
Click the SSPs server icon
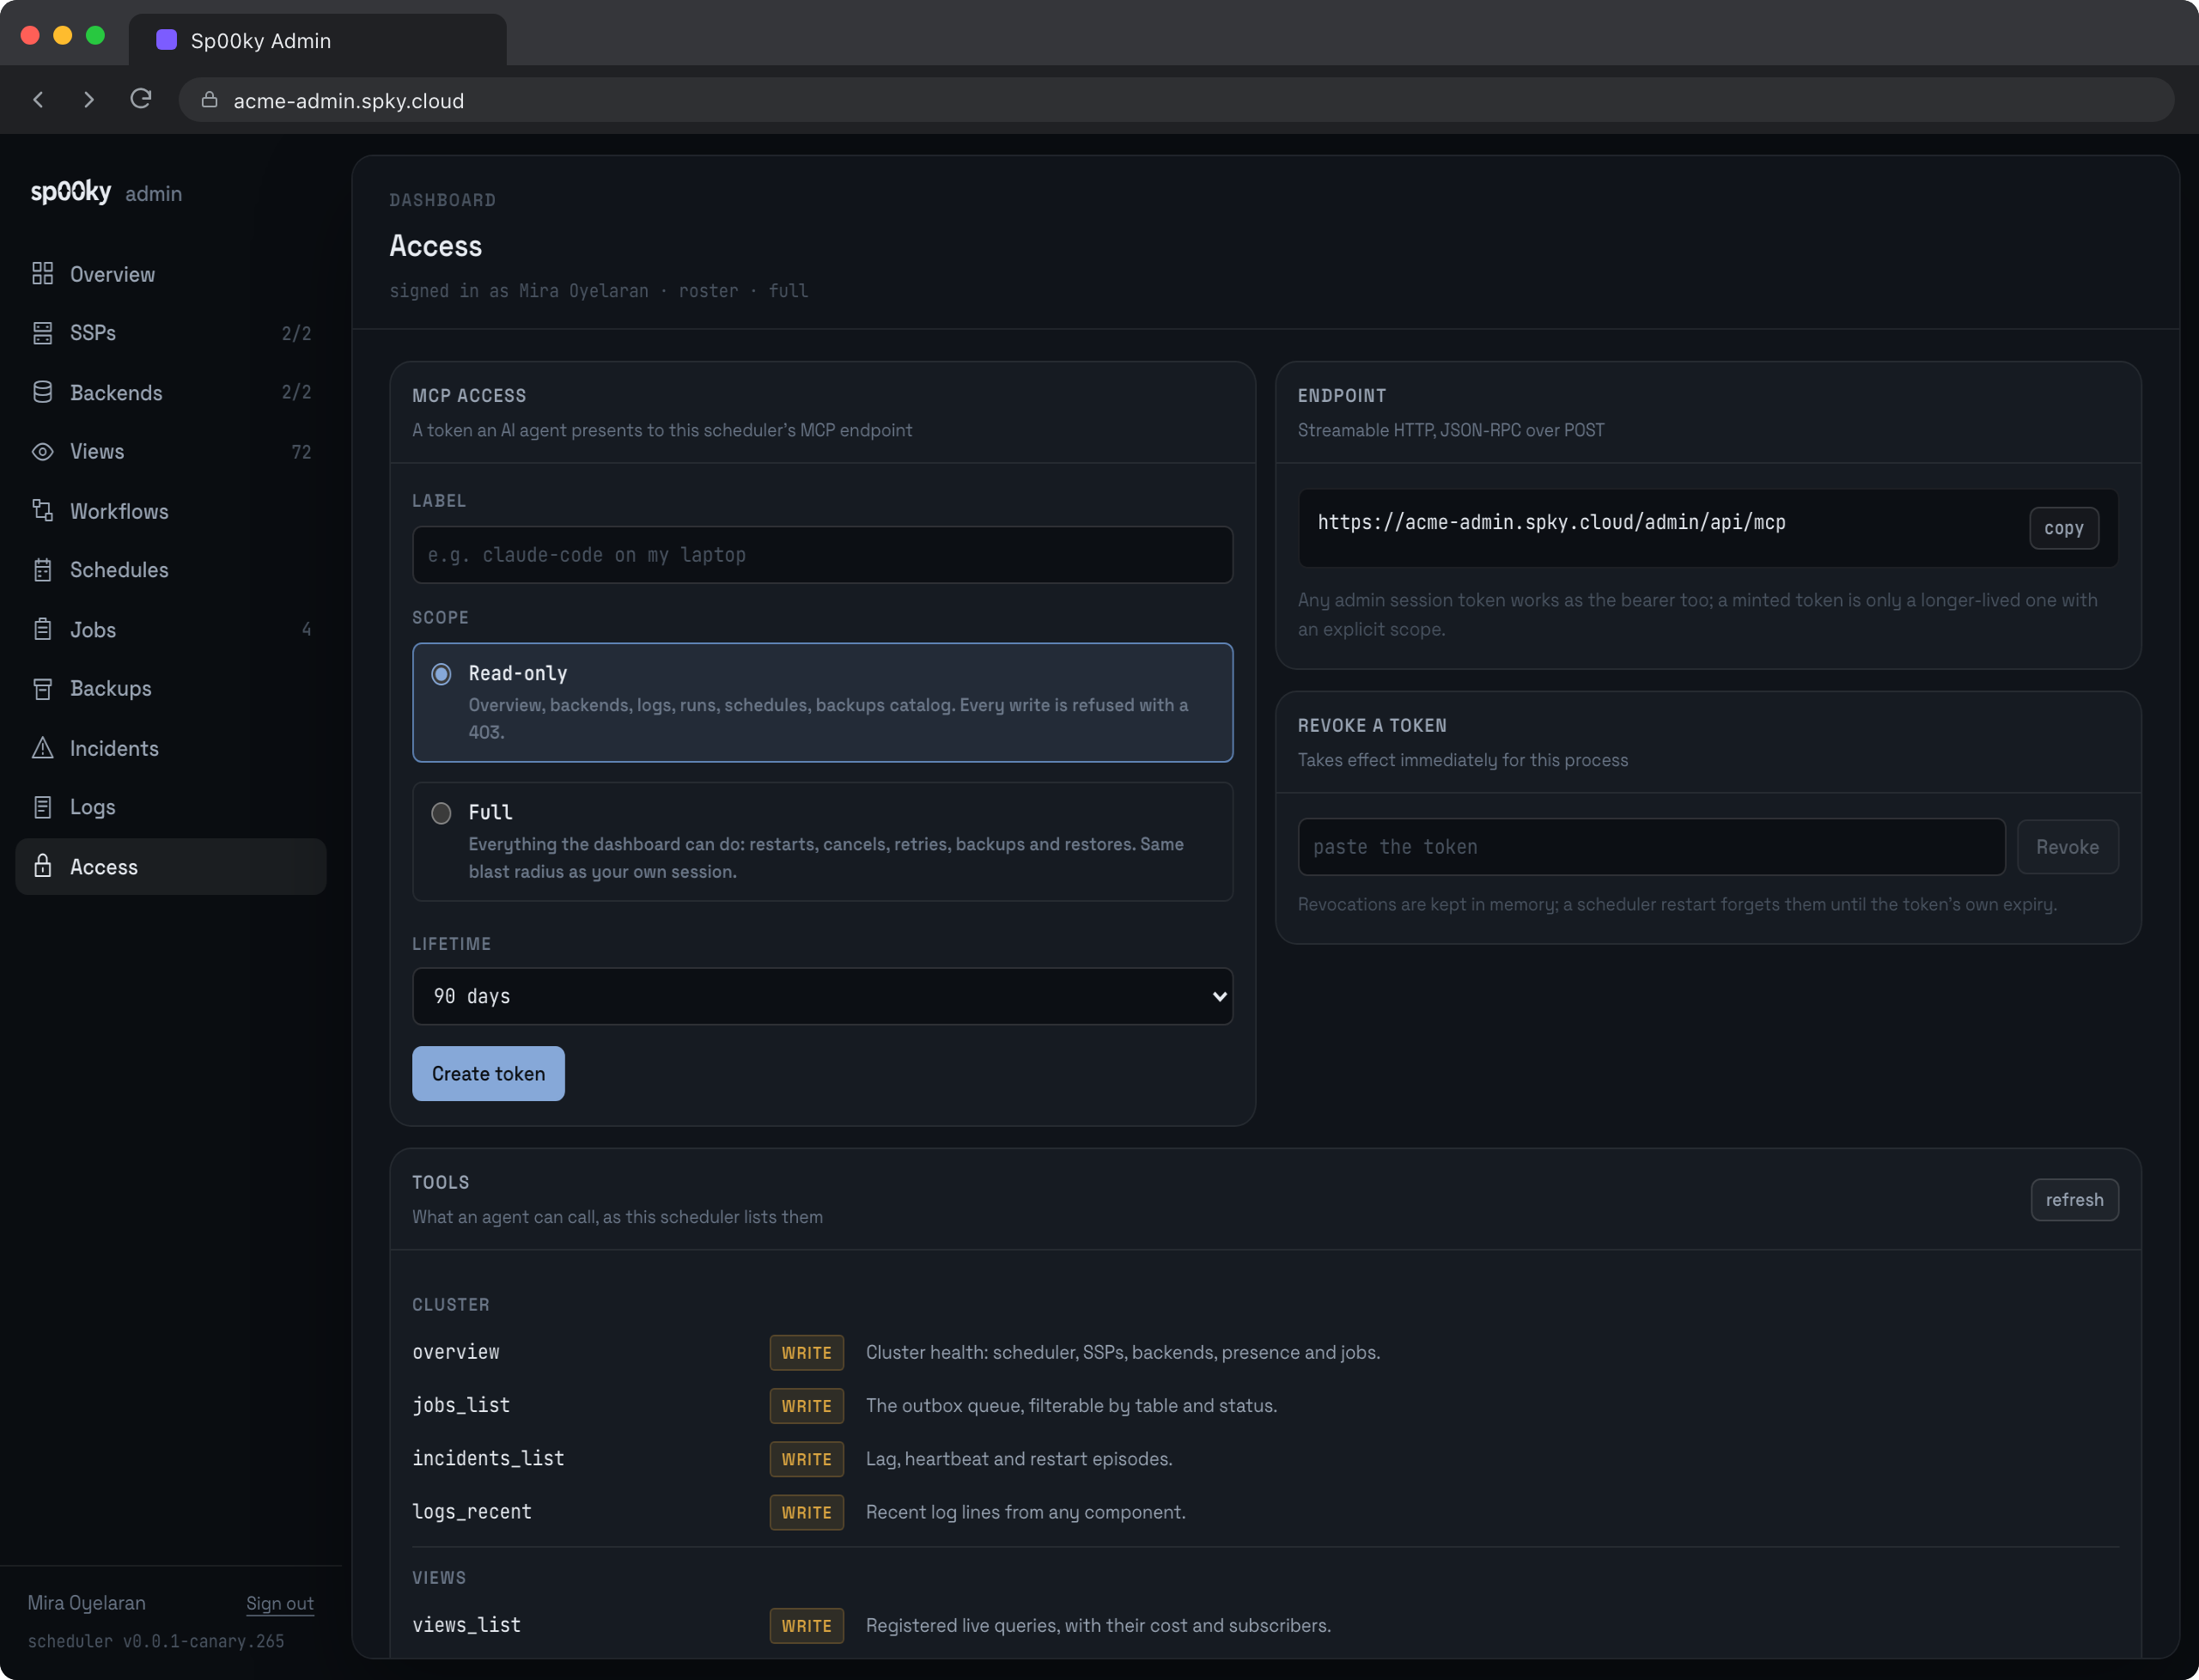pos(42,333)
